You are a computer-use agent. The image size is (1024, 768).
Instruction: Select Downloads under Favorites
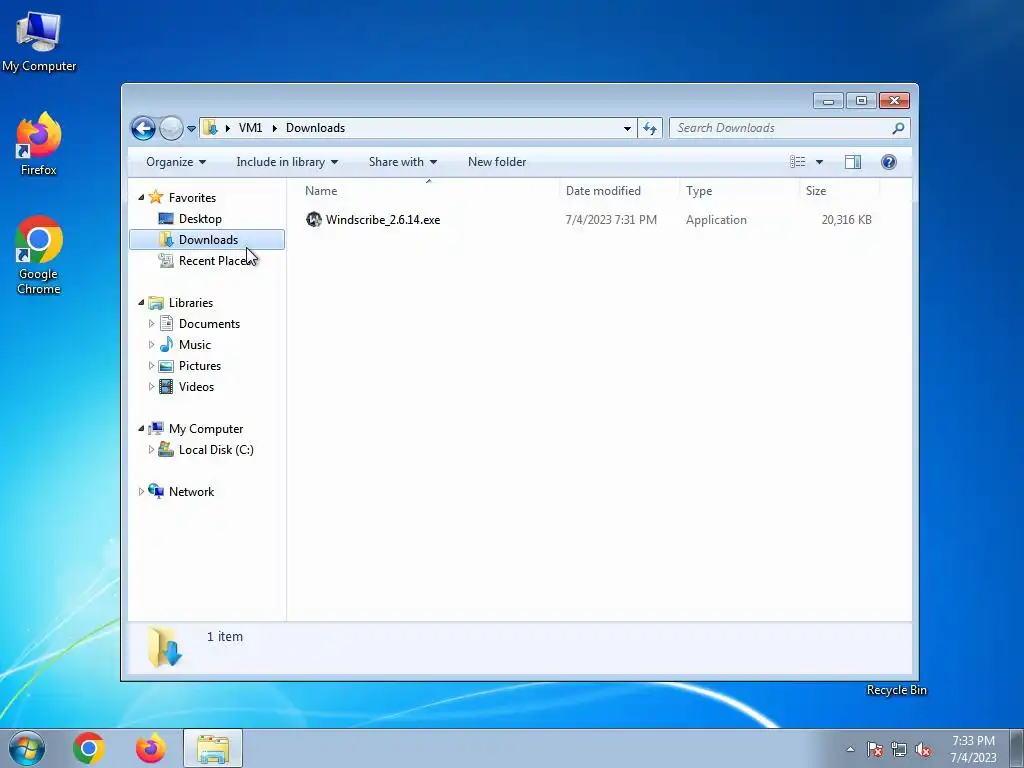(207, 240)
